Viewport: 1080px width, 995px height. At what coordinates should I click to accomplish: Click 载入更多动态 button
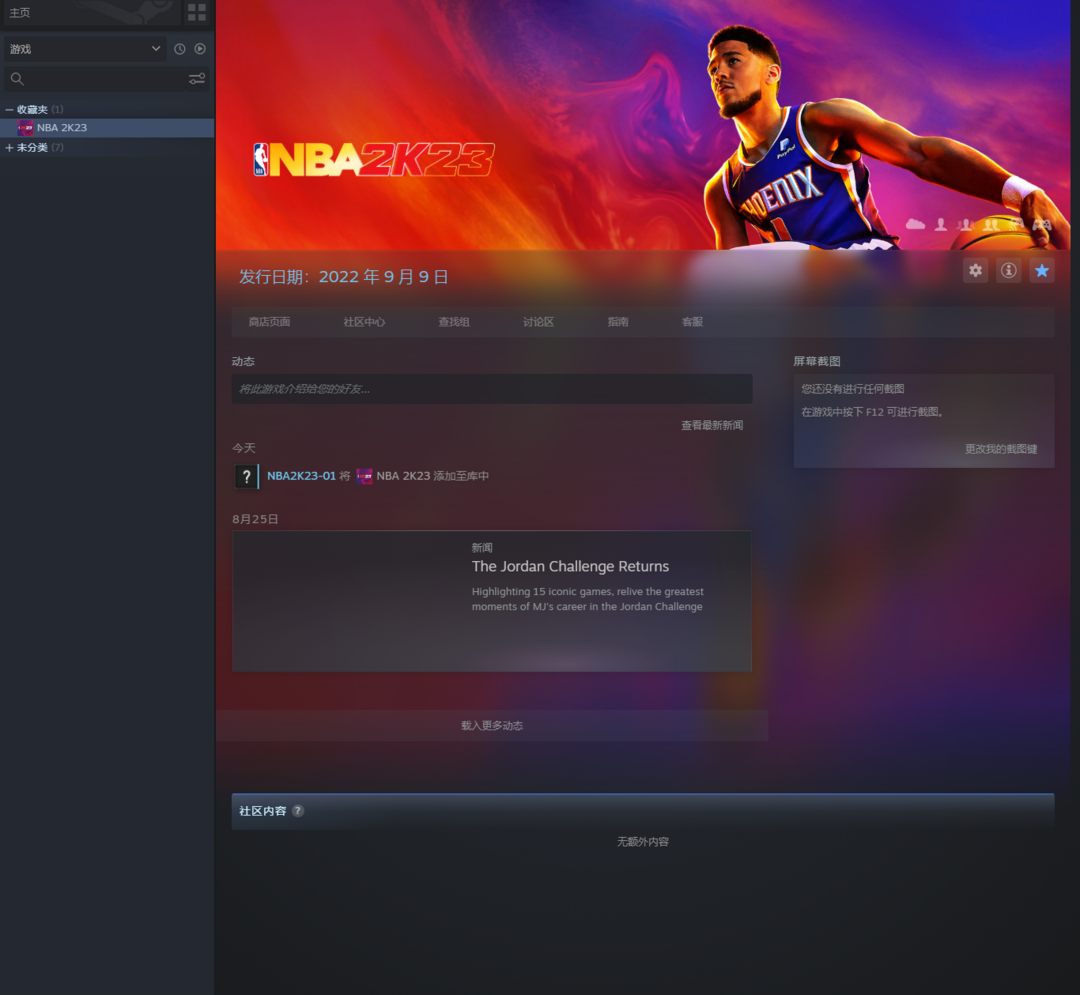(492, 726)
